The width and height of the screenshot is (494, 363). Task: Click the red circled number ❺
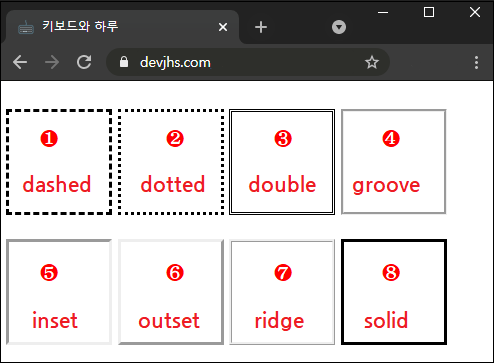49,272
